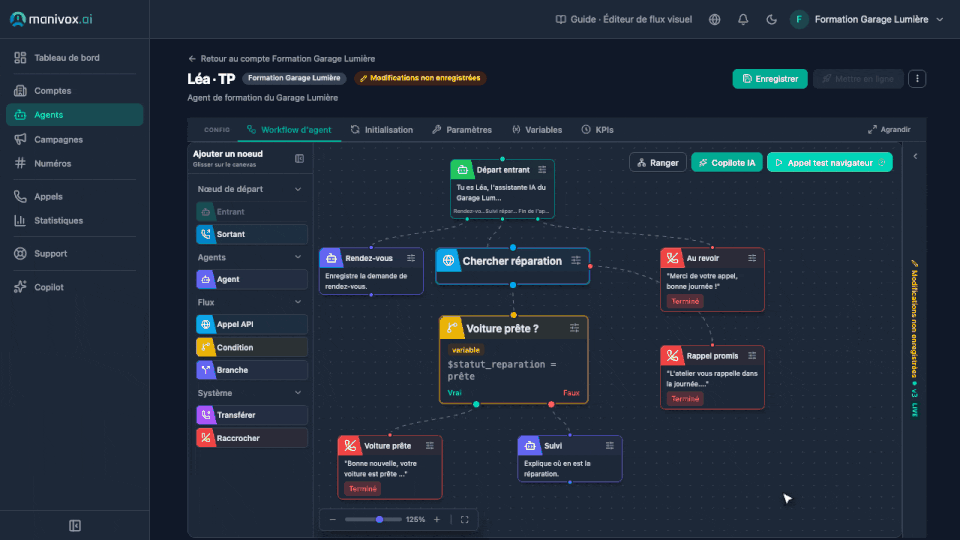Toggle dark mode moon icon
This screenshot has width=960, height=540.
(771, 20)
